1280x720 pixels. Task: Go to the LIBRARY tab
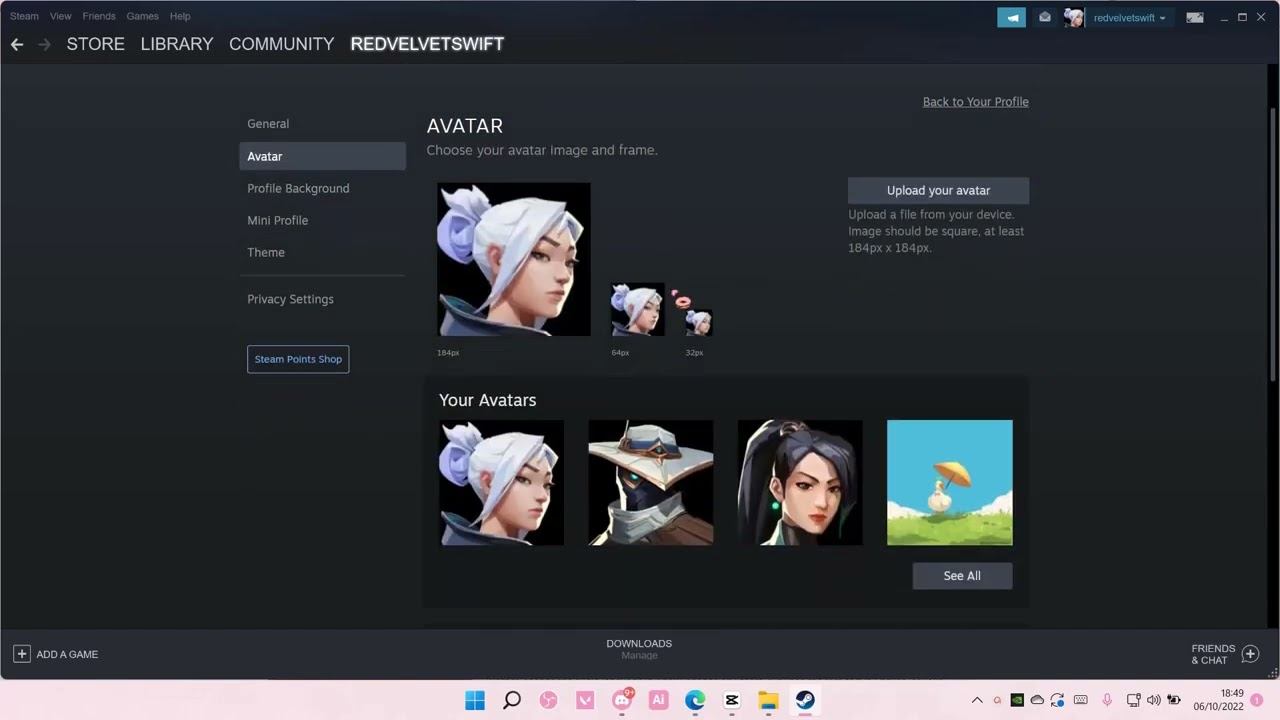point(177,44)
